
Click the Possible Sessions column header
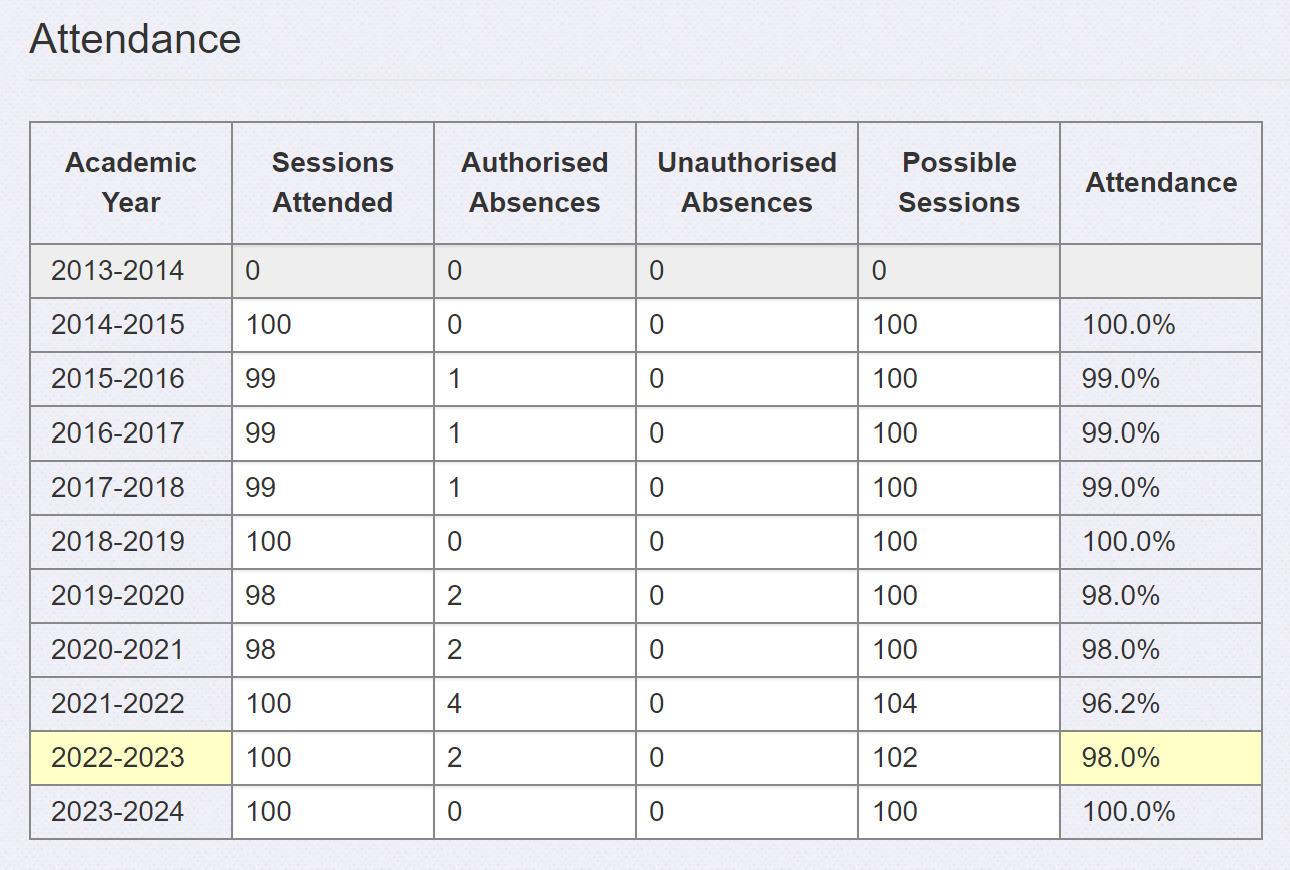coord(959,183)
